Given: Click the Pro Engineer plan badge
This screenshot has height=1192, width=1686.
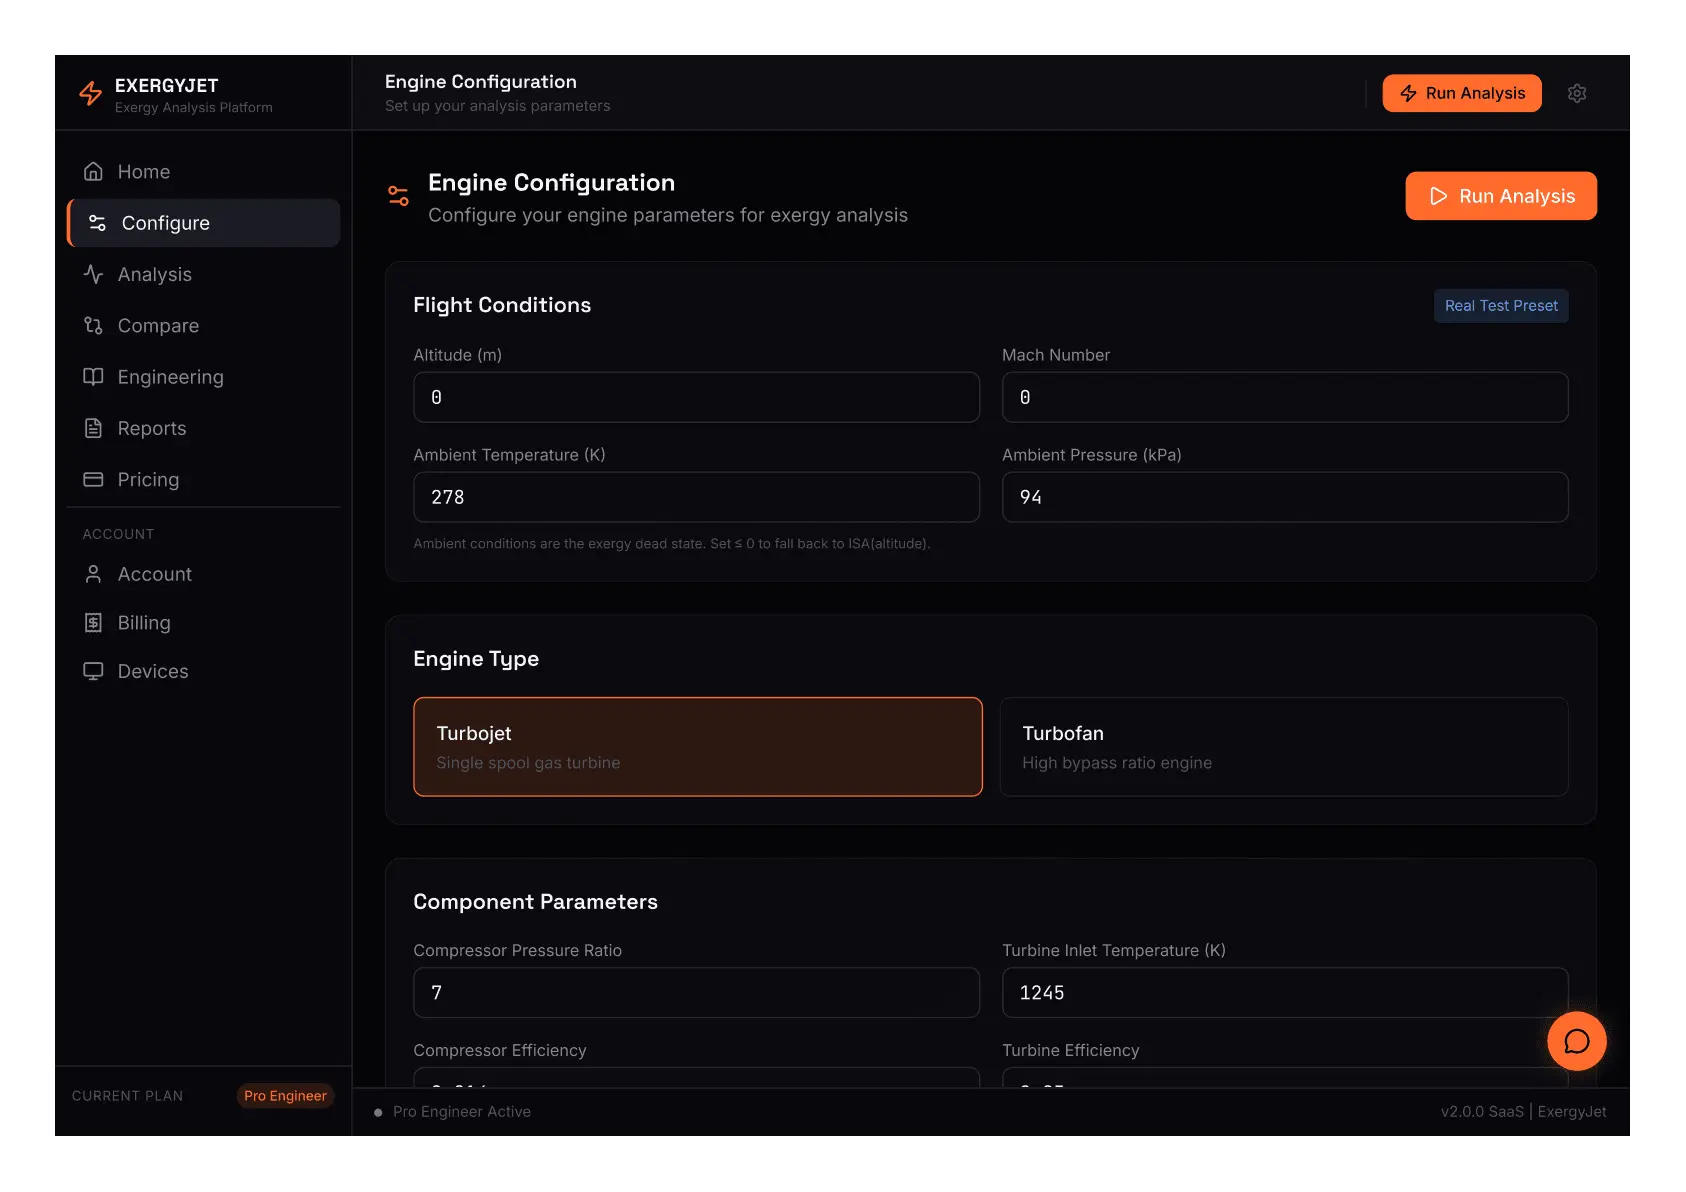Looking at the screenshot, I should click(285, 1096).
